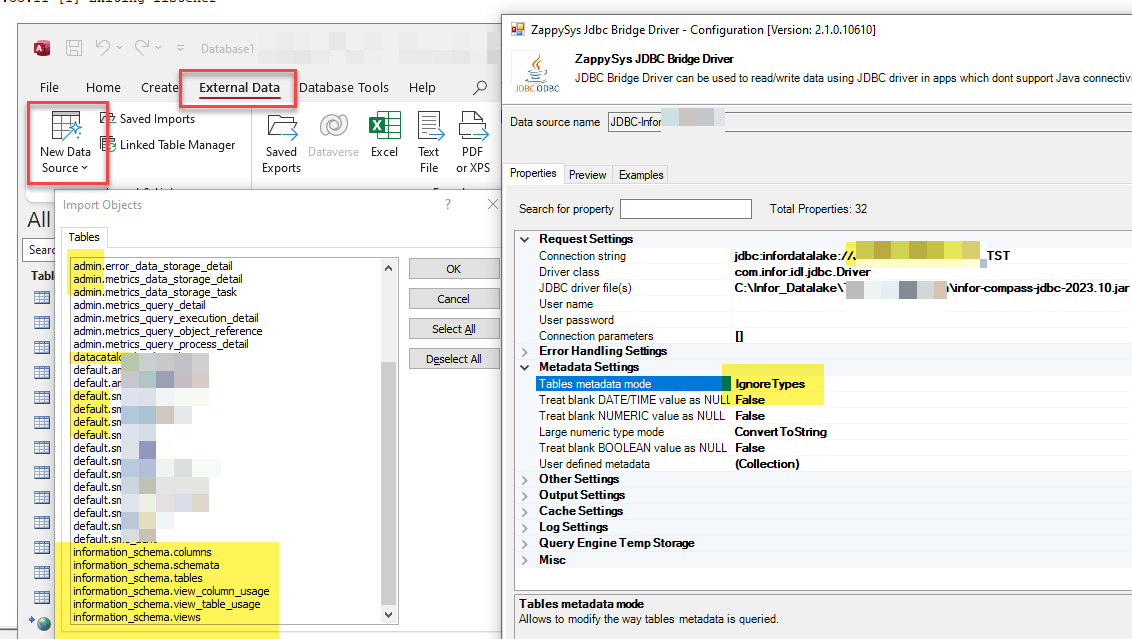Image resolution: width=1132 pixels, height=639 pixels.
Task: Export to Excel
Action: [385, 135]
